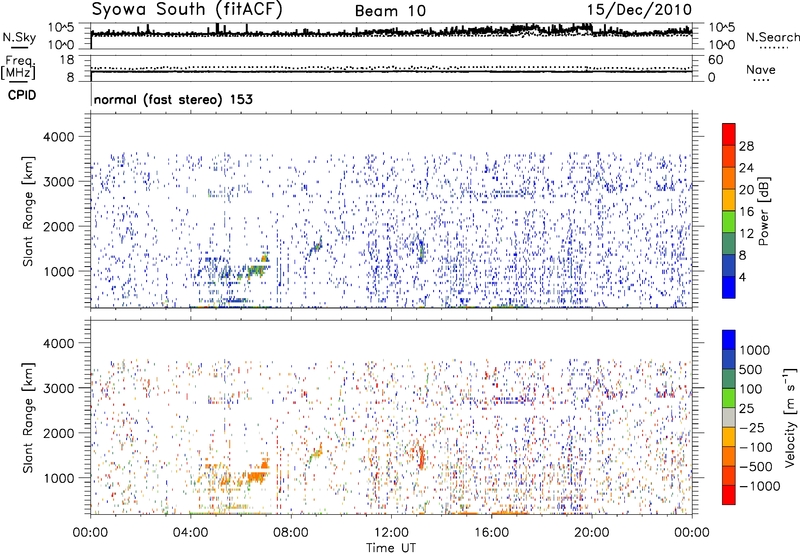Pick the Velocity segment between -100 and -500
The width and height of the screenshot is (800, 554).
tap(729, 456)
